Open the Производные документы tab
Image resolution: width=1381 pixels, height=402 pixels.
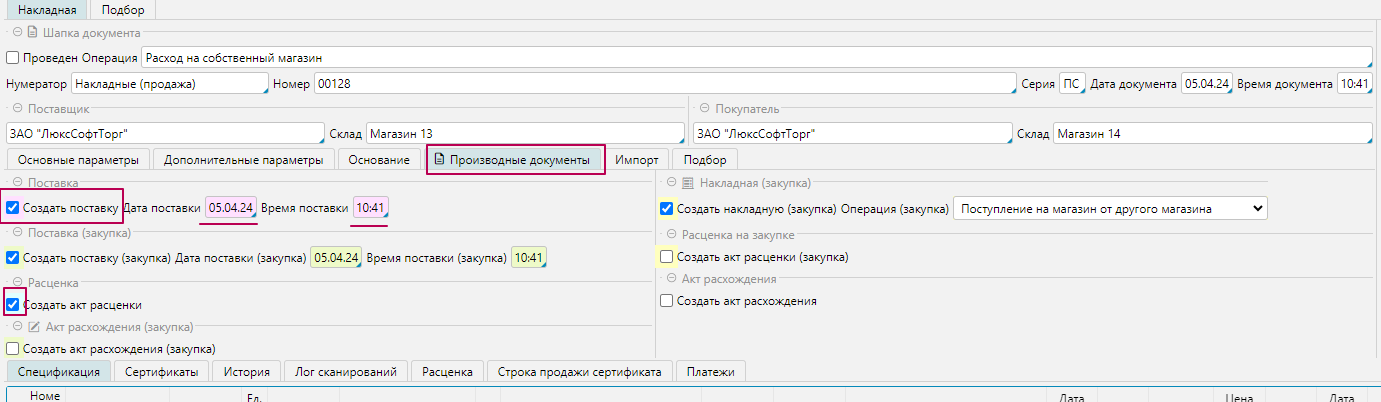coord(516,160)
